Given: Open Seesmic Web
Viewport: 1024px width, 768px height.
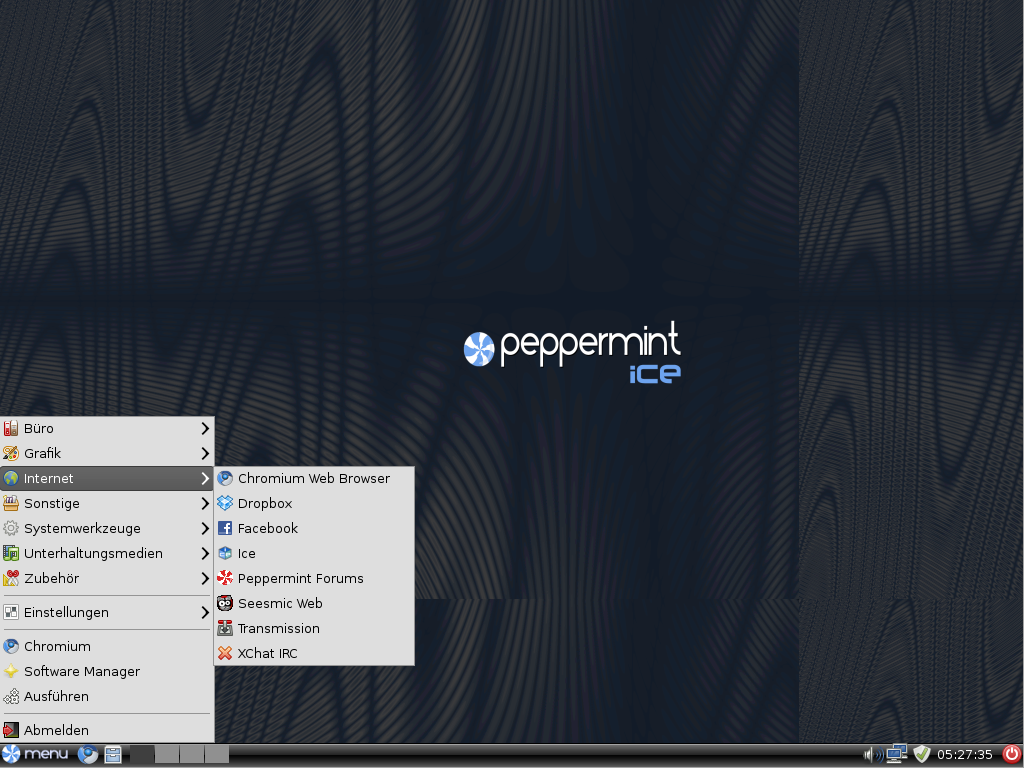Looking at the screenshot, I should 279,603.
